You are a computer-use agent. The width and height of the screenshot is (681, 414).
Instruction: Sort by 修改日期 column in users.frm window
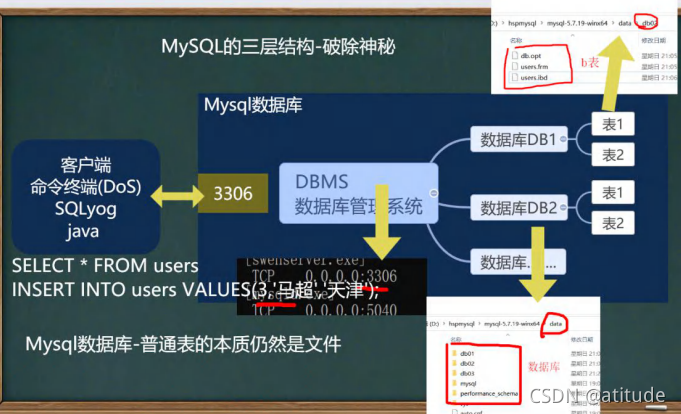point(654,40)
